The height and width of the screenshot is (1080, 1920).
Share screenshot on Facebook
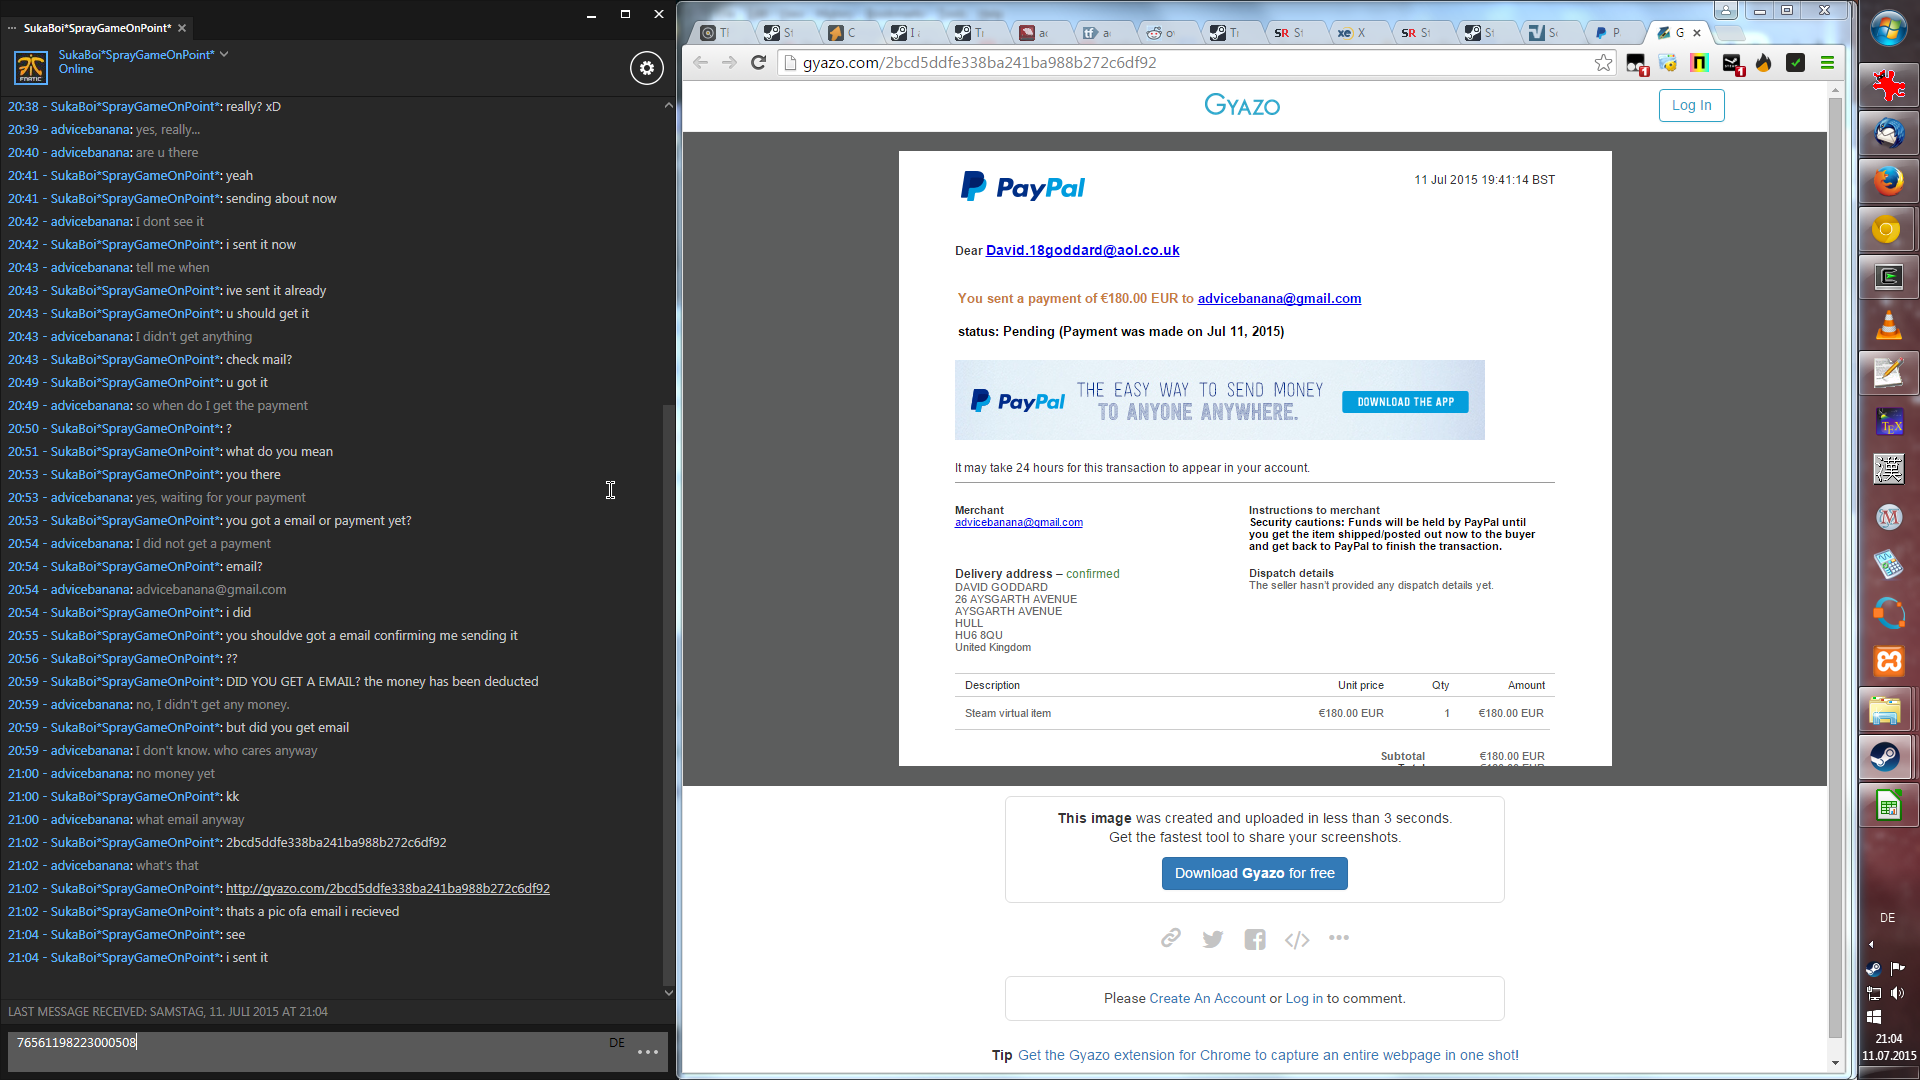pos(1255,939)
